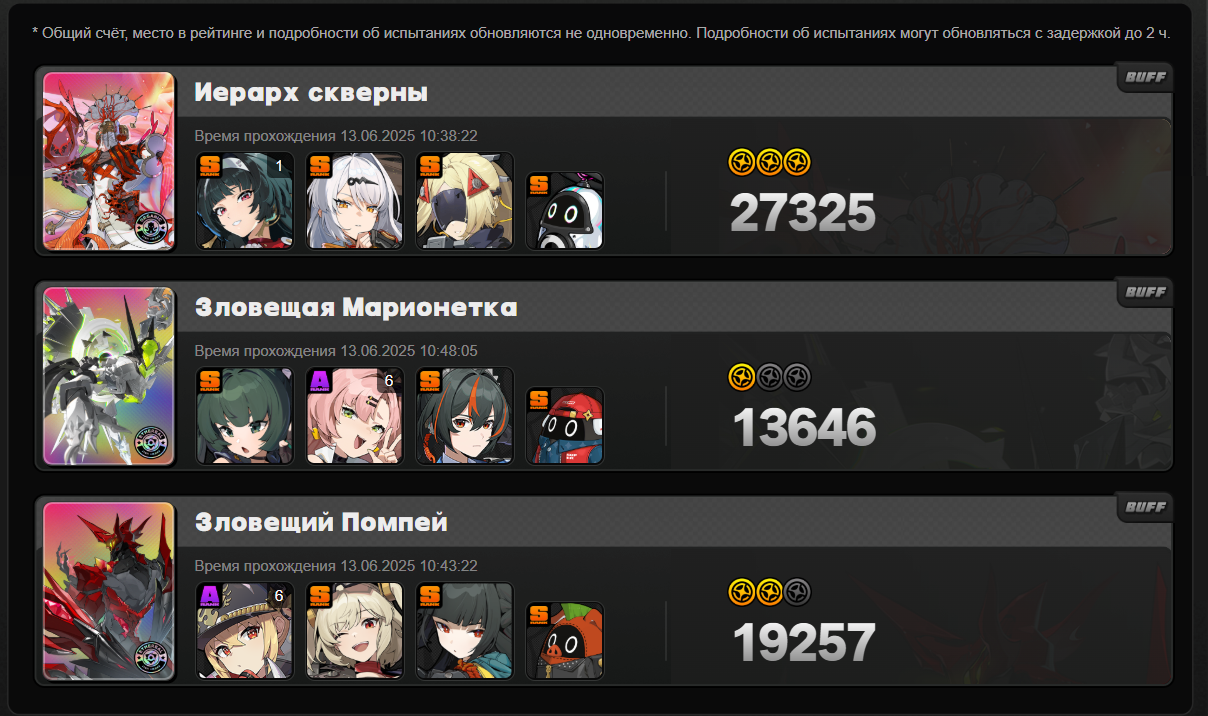Click the star rating above 13646

tap(769, 376)
